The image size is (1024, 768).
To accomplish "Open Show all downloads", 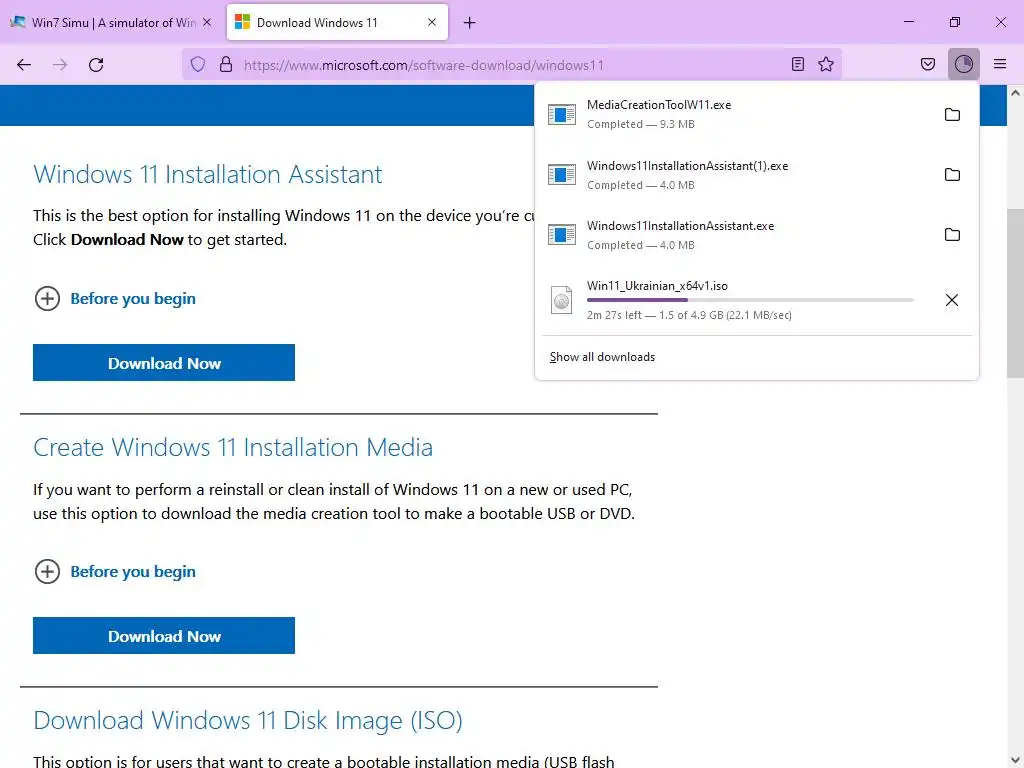I will pos(602,357).
